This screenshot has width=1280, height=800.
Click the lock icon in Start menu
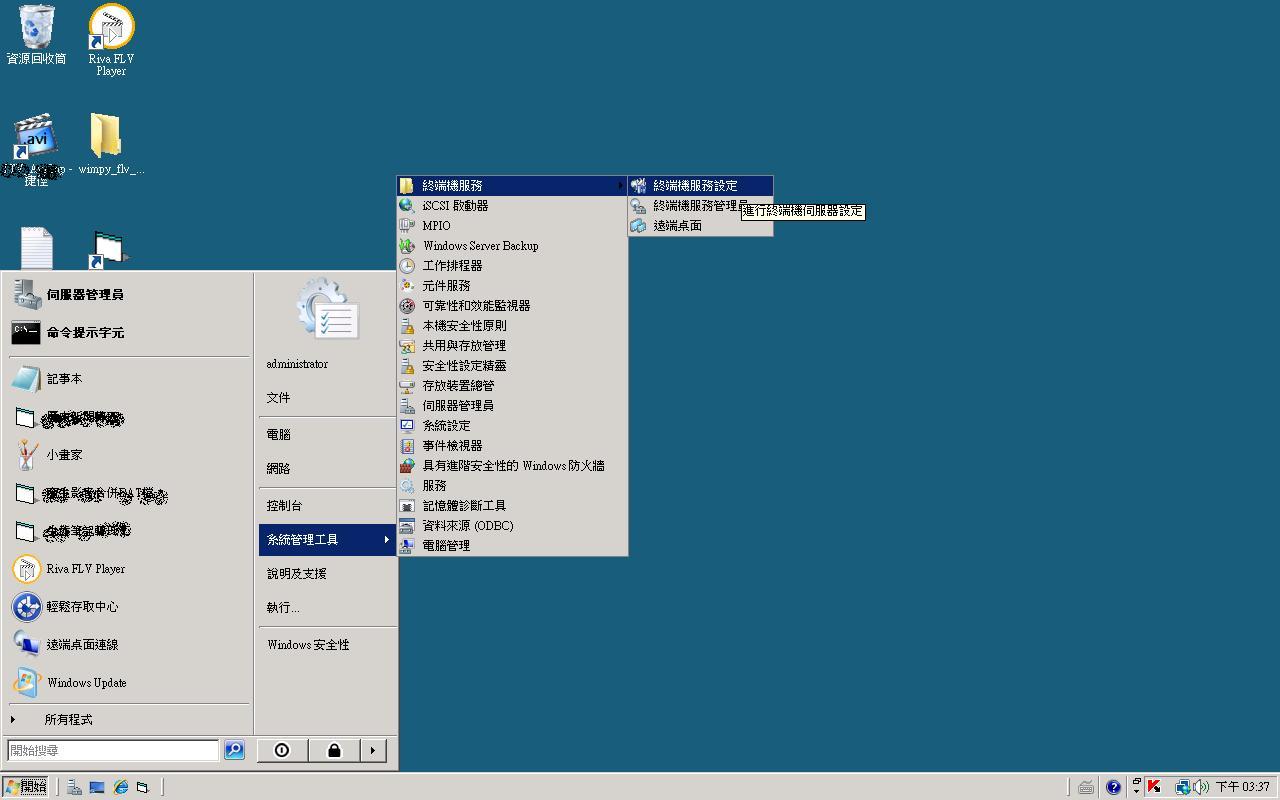pos(334,750)
